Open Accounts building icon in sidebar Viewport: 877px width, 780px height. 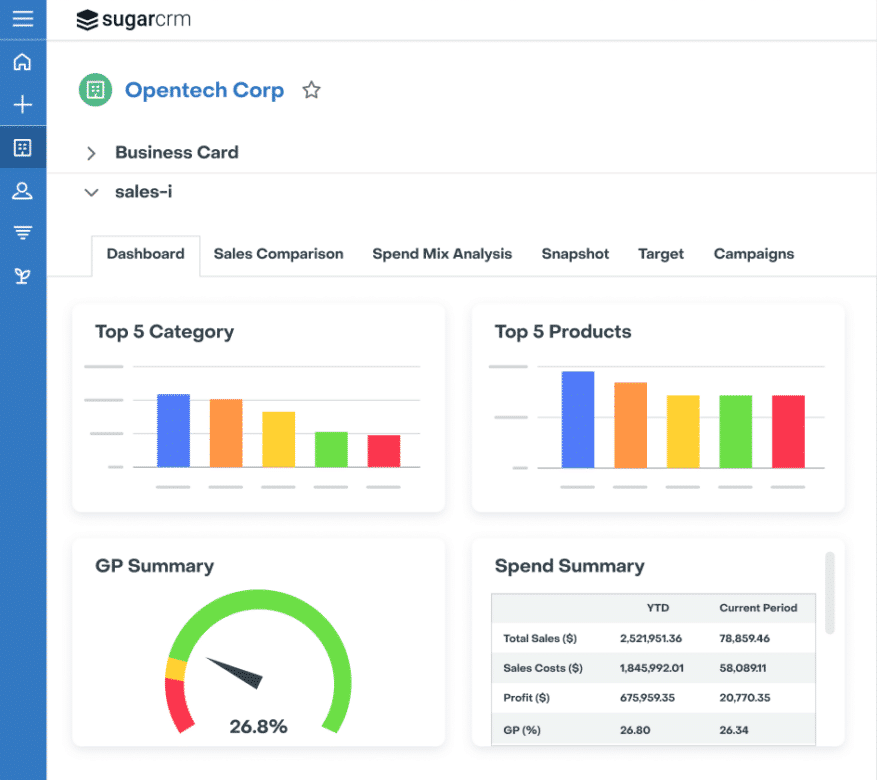pyautogui.click(x=22, y=148)
